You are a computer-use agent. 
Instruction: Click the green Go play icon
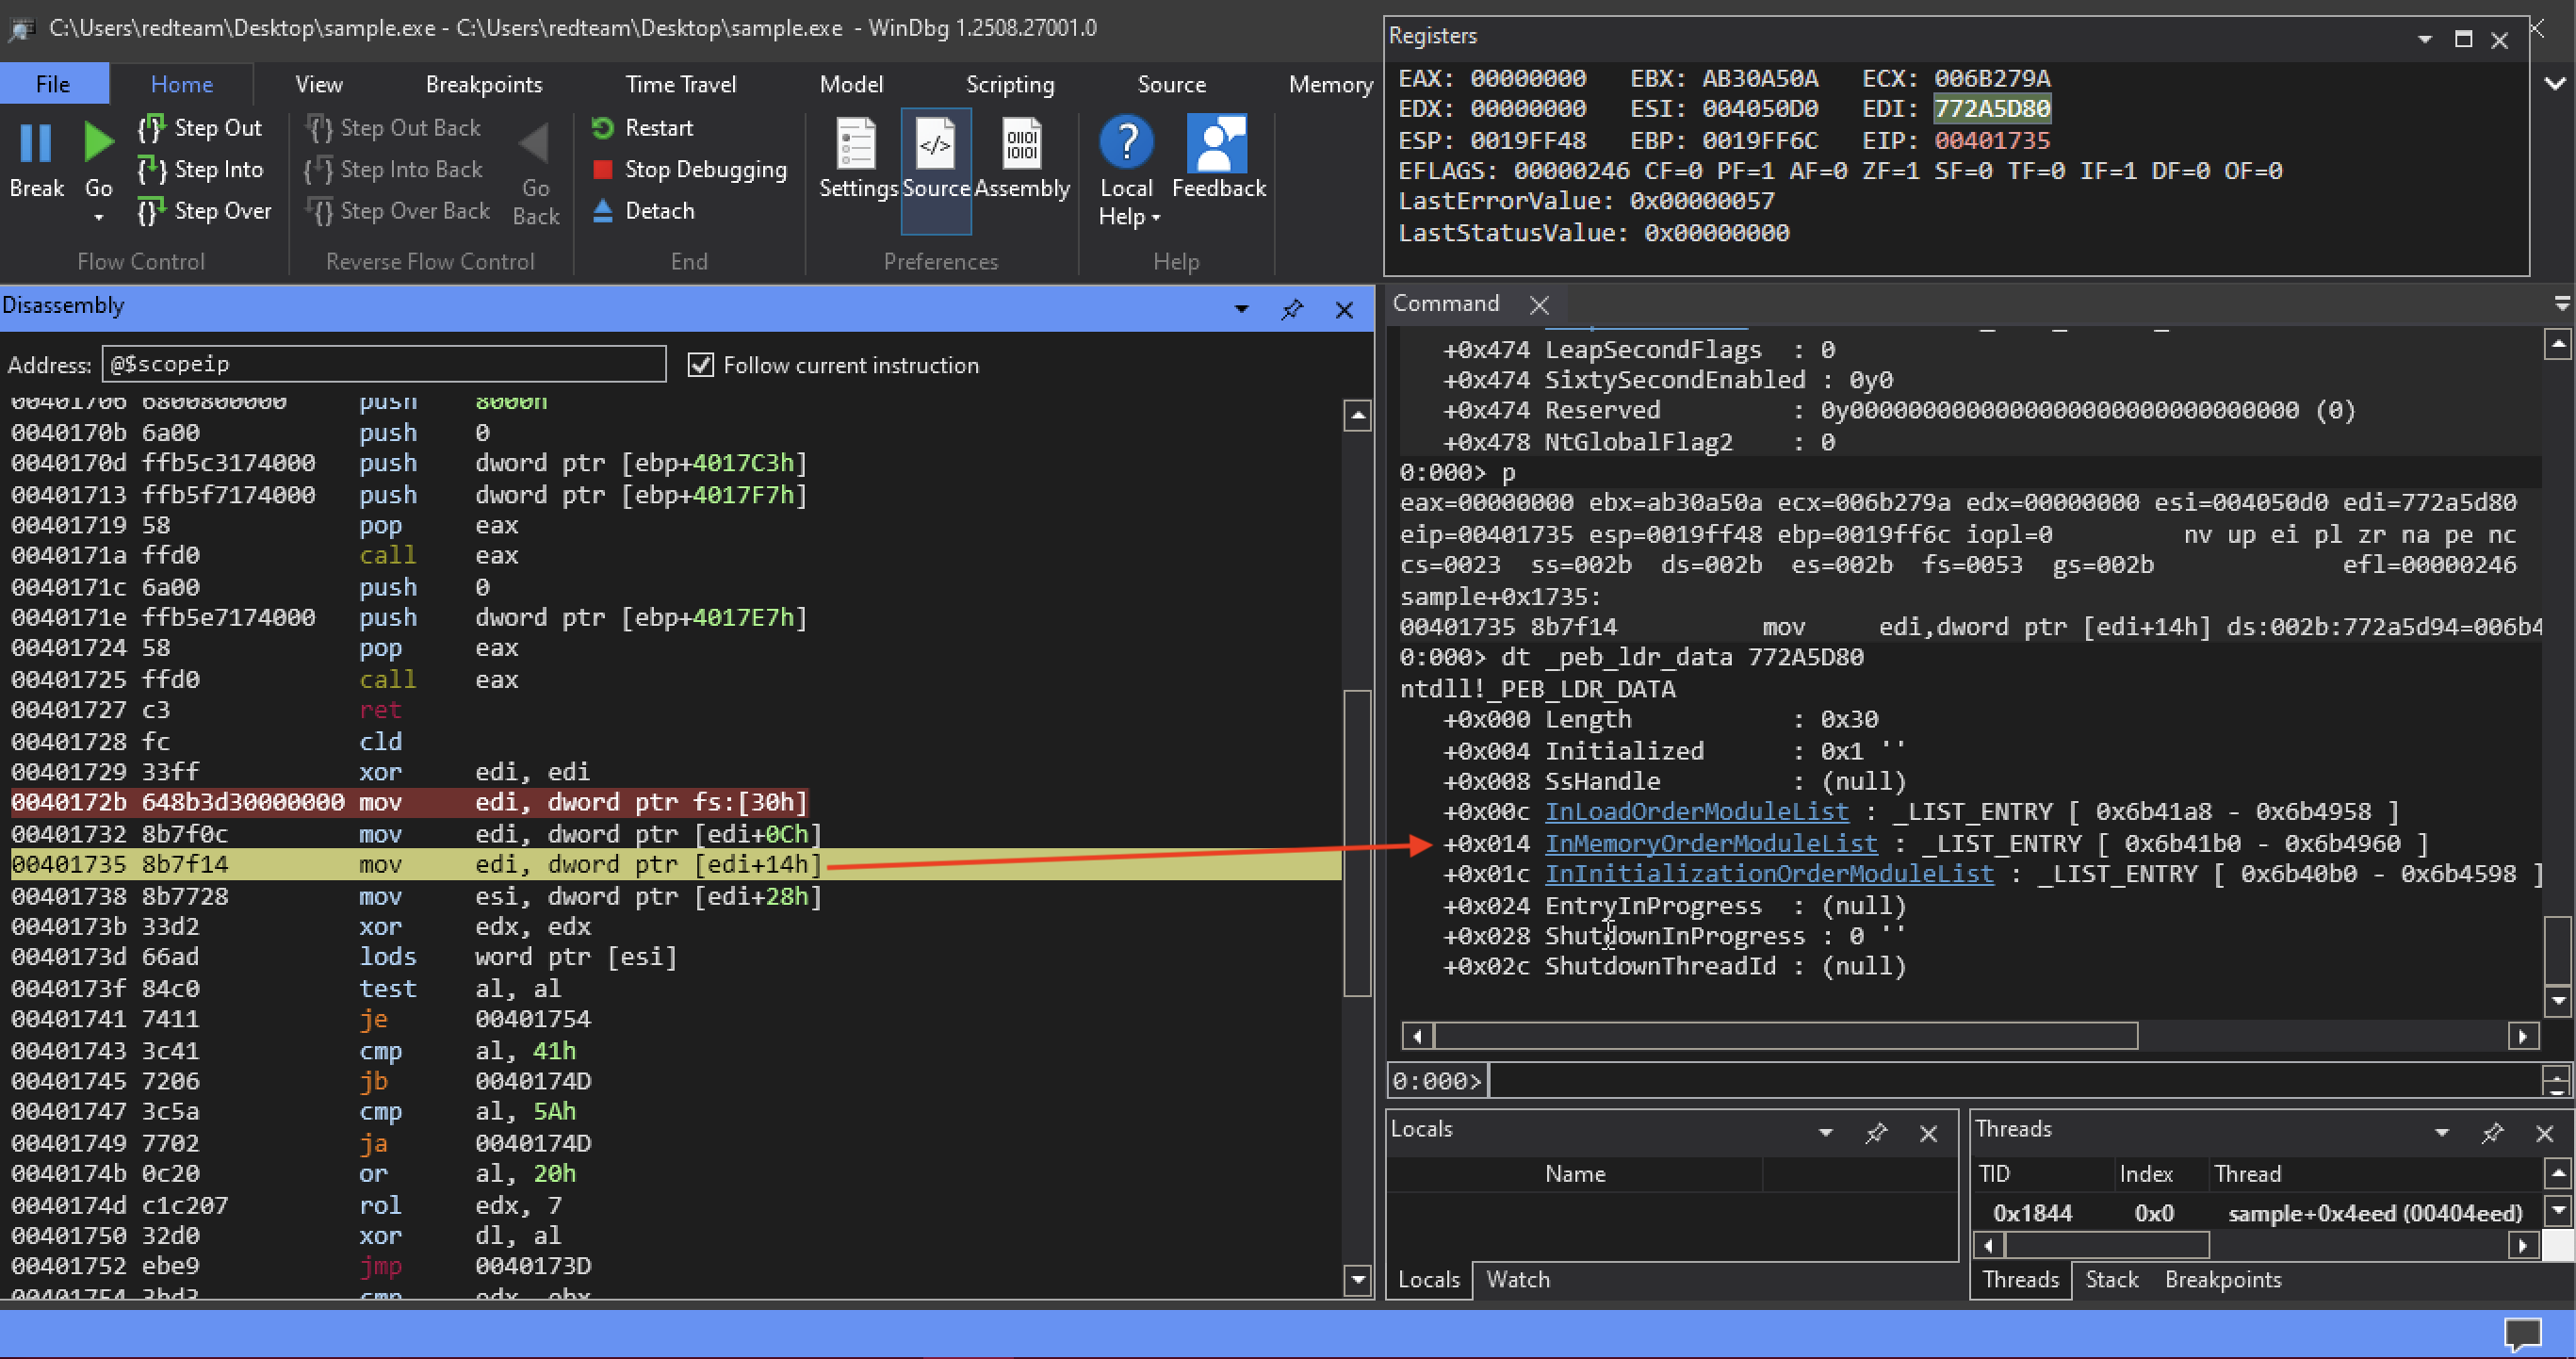pos(98,143)
